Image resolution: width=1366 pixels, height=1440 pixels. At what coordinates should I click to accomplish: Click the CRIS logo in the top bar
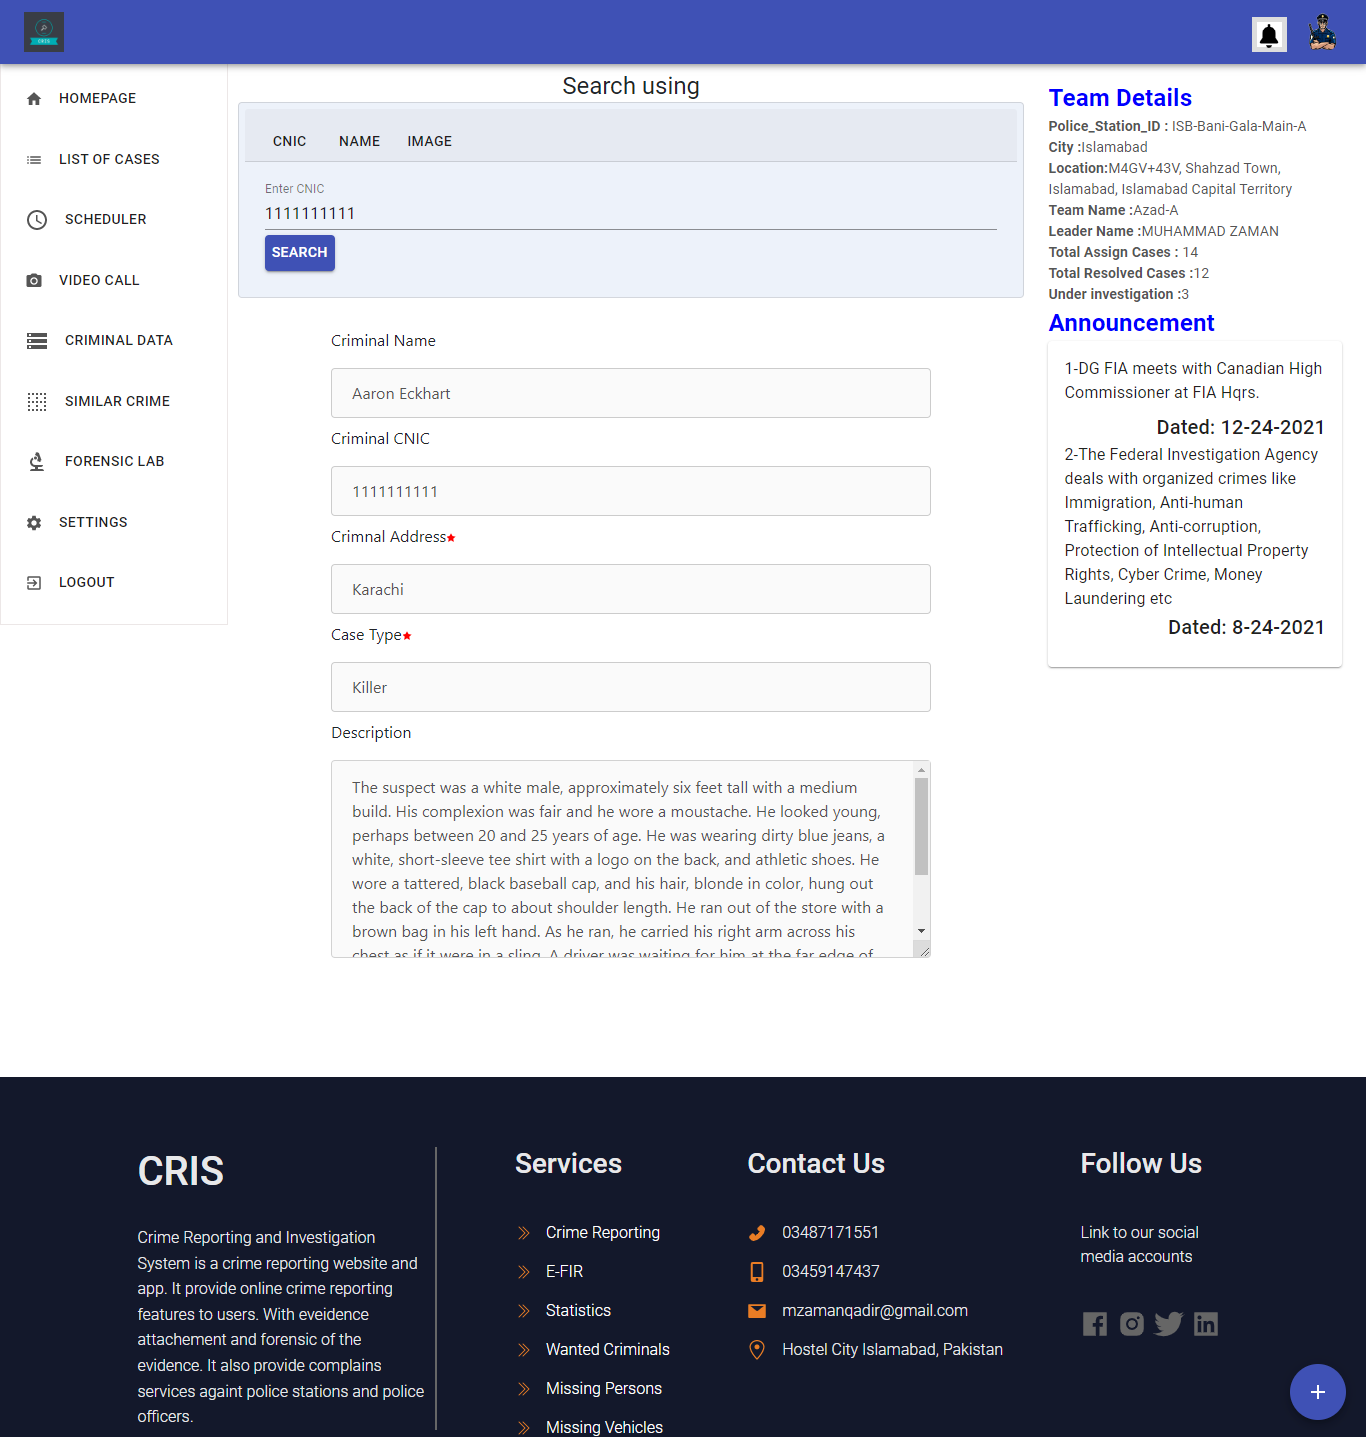point(43,31)
